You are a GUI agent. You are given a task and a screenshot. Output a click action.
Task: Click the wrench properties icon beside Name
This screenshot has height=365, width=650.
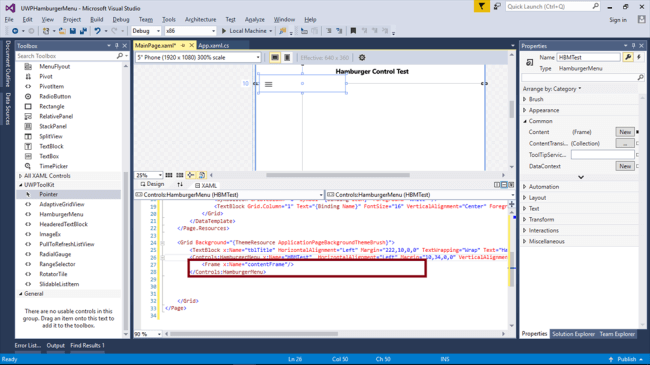(x=628, y=57)
